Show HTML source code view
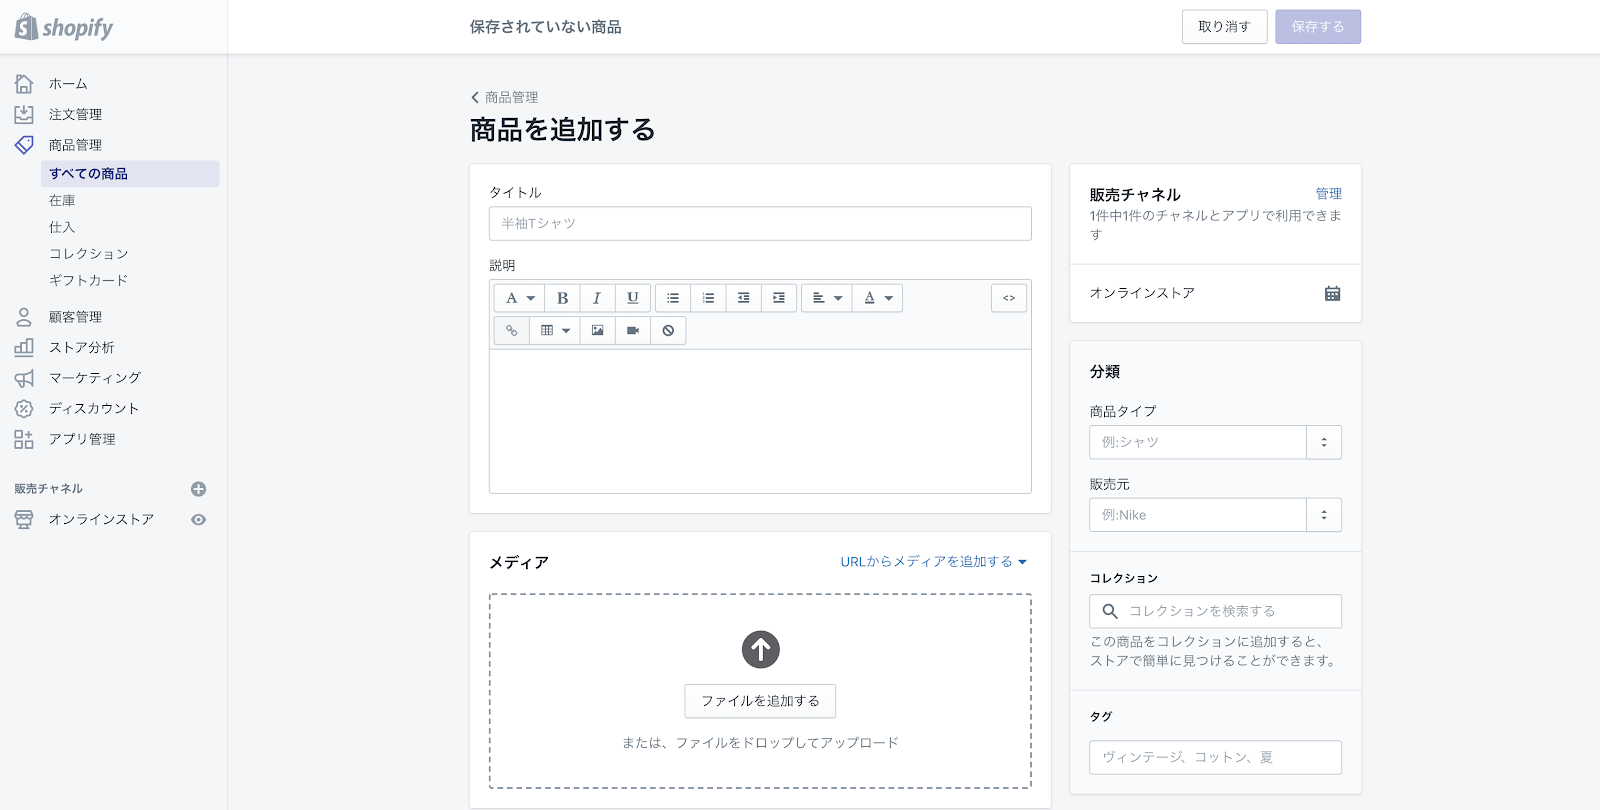1600x810 pixels. click(1009, 298)
